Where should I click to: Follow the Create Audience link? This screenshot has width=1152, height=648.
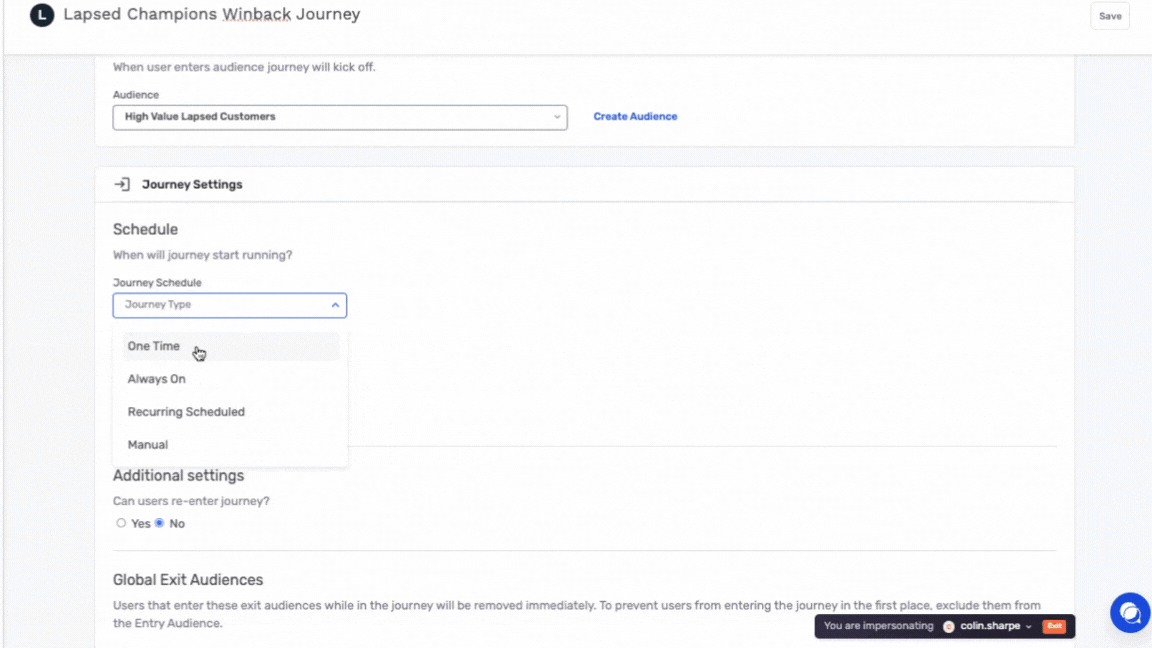635,117
